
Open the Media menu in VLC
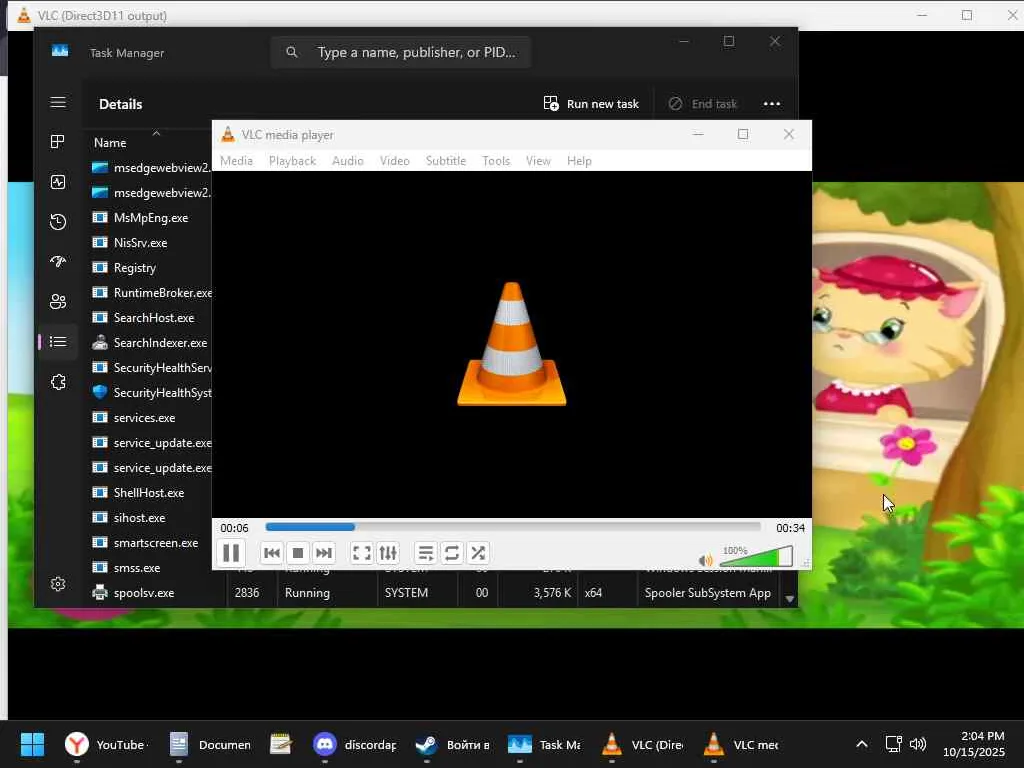236,161
